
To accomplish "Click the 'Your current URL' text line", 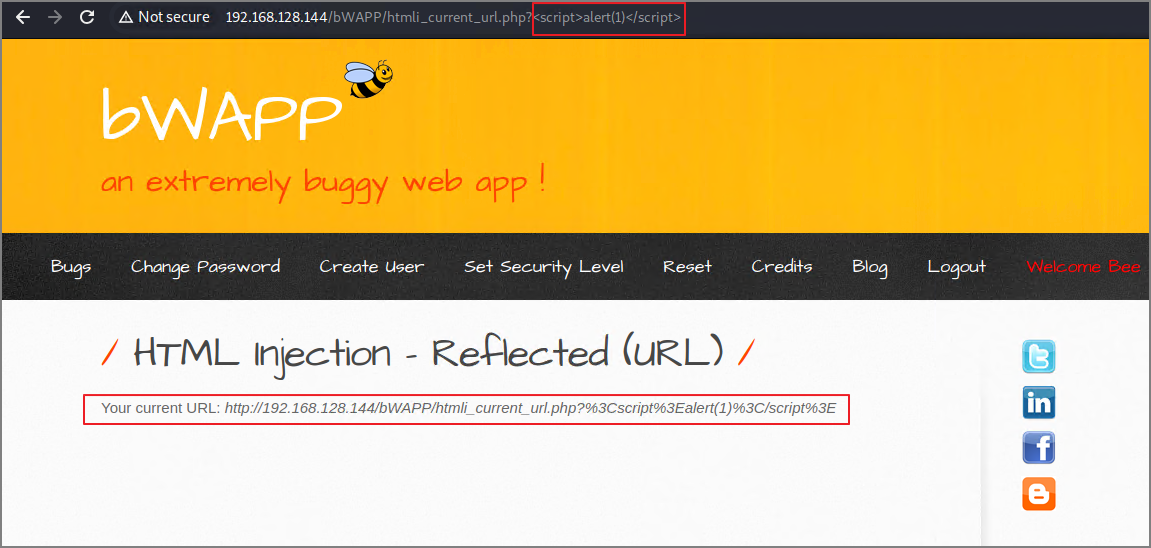I will (x=468, y=409).
